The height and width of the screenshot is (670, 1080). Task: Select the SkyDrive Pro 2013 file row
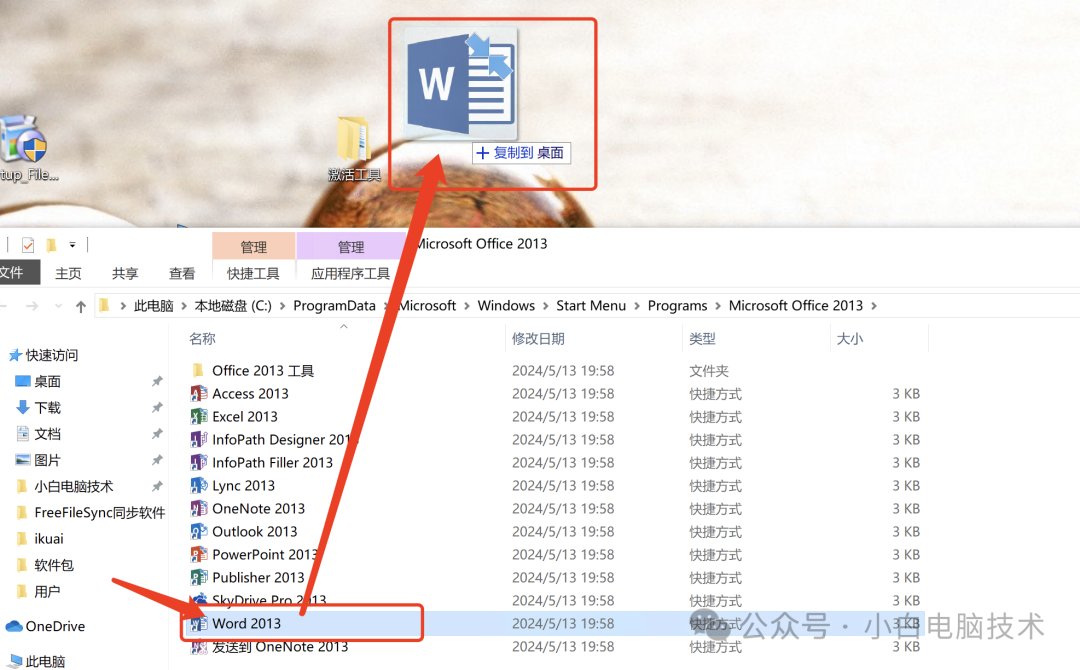(555, 600)
